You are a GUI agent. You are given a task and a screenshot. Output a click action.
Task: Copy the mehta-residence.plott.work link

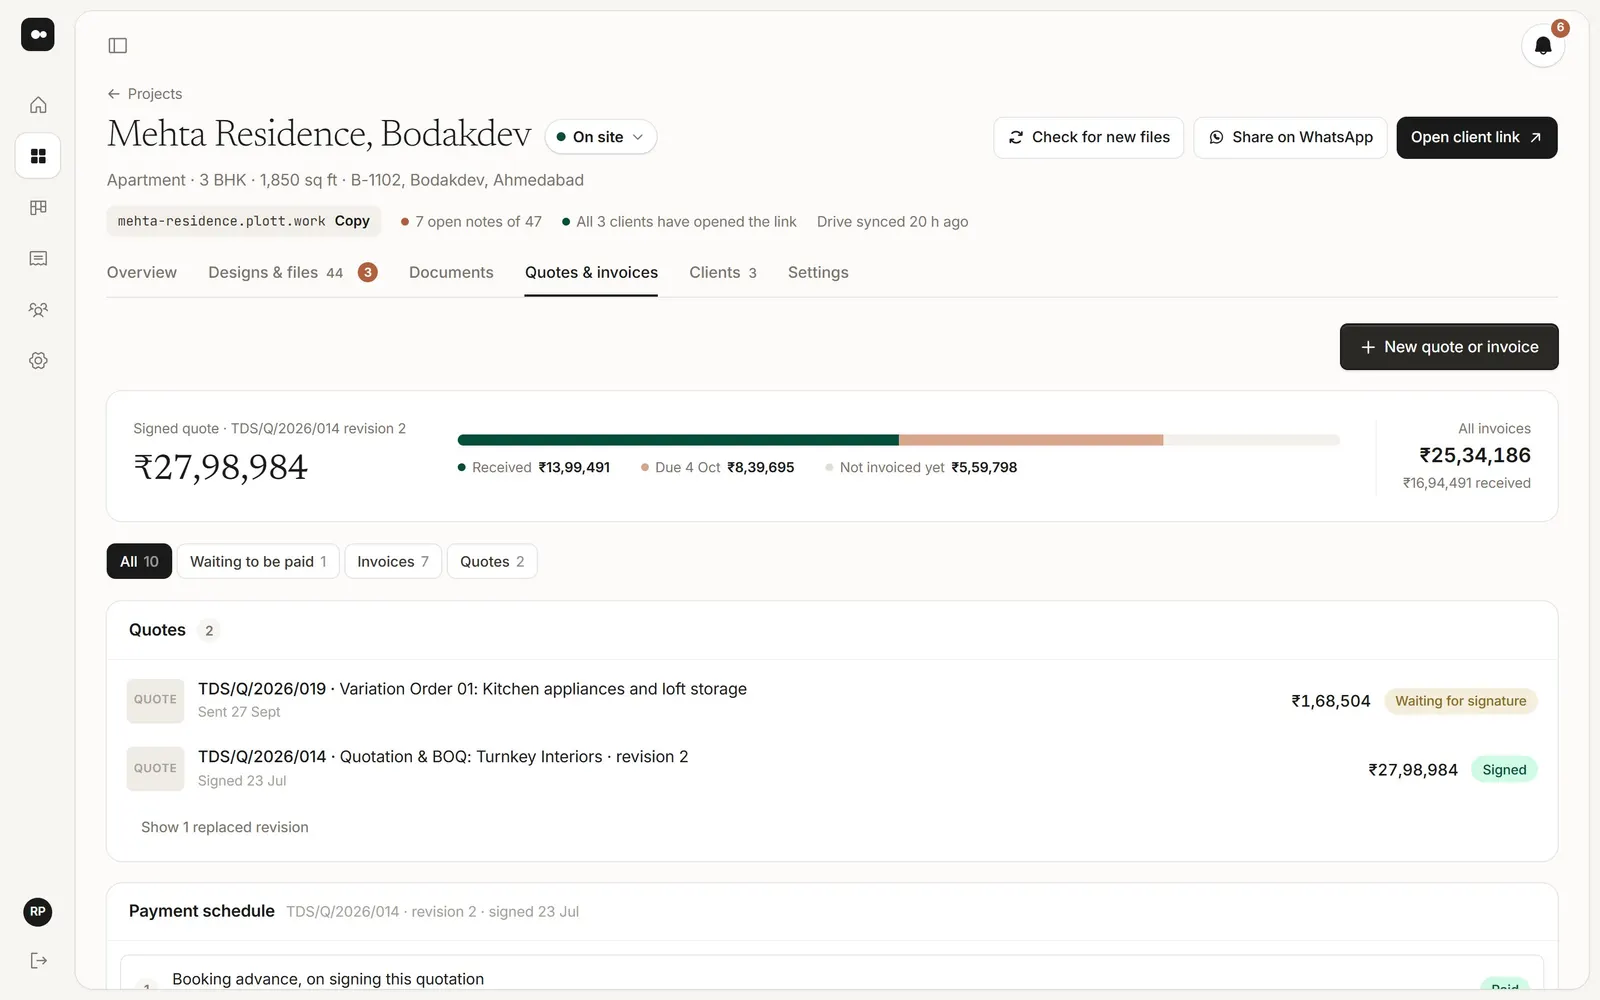[352, 221]
